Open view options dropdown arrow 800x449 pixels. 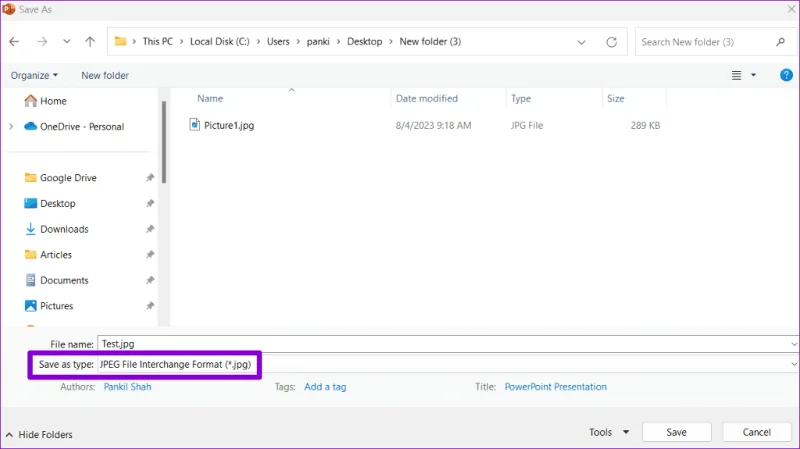753,76
